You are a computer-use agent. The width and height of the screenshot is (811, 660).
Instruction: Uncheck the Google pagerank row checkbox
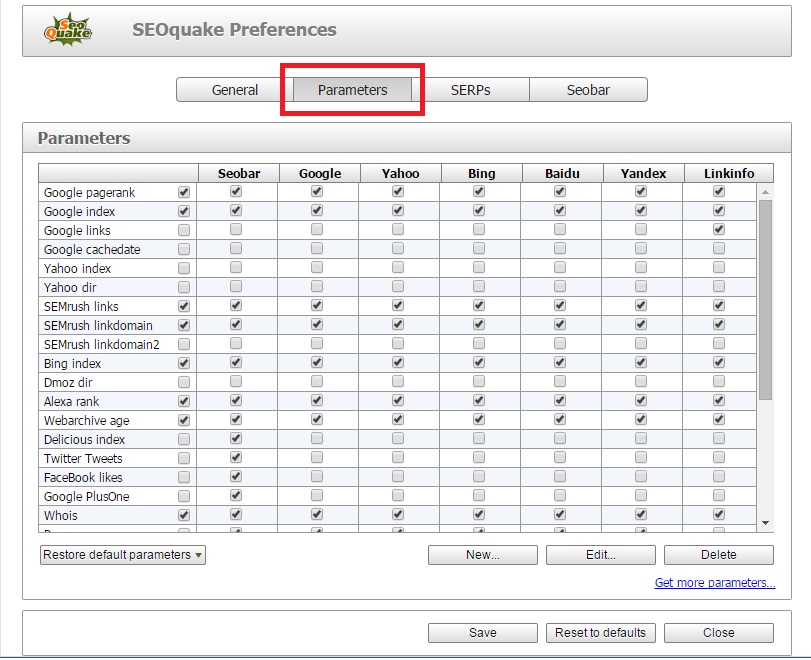(183, 192)
